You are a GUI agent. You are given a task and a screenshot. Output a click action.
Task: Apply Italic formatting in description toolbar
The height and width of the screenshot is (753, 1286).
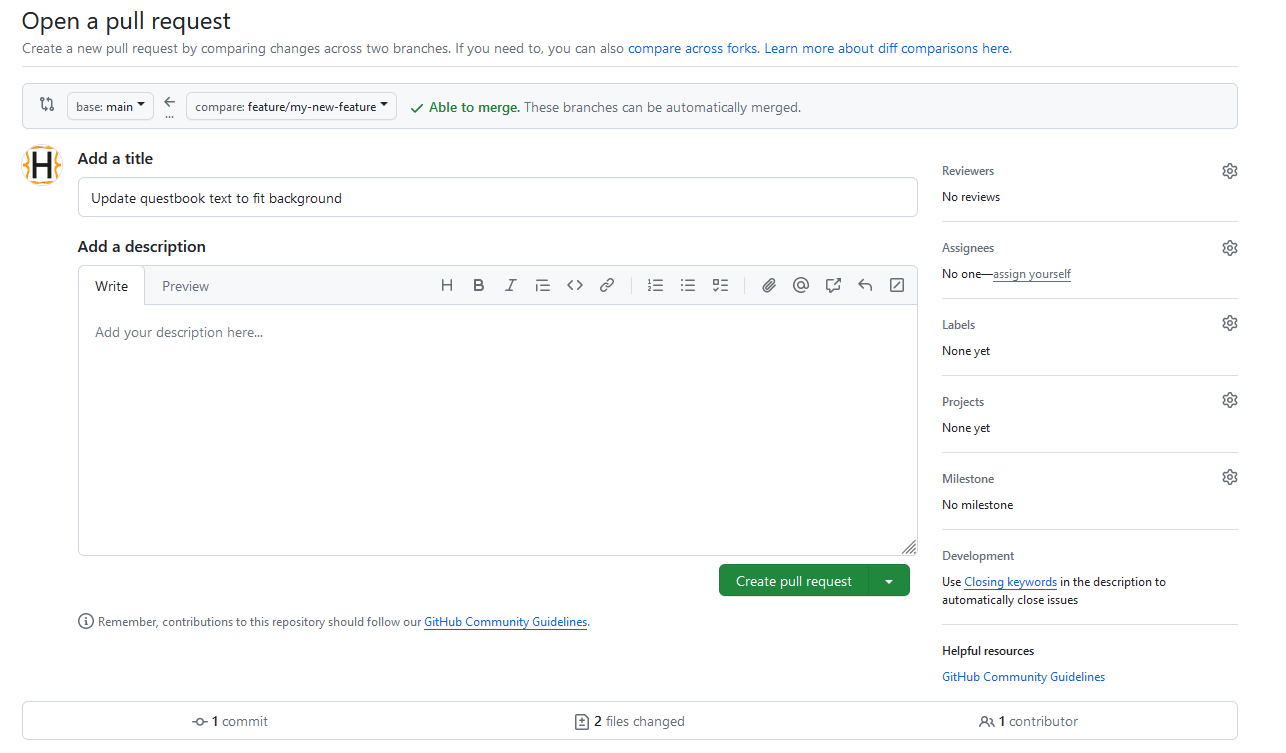tap(511, 285)
